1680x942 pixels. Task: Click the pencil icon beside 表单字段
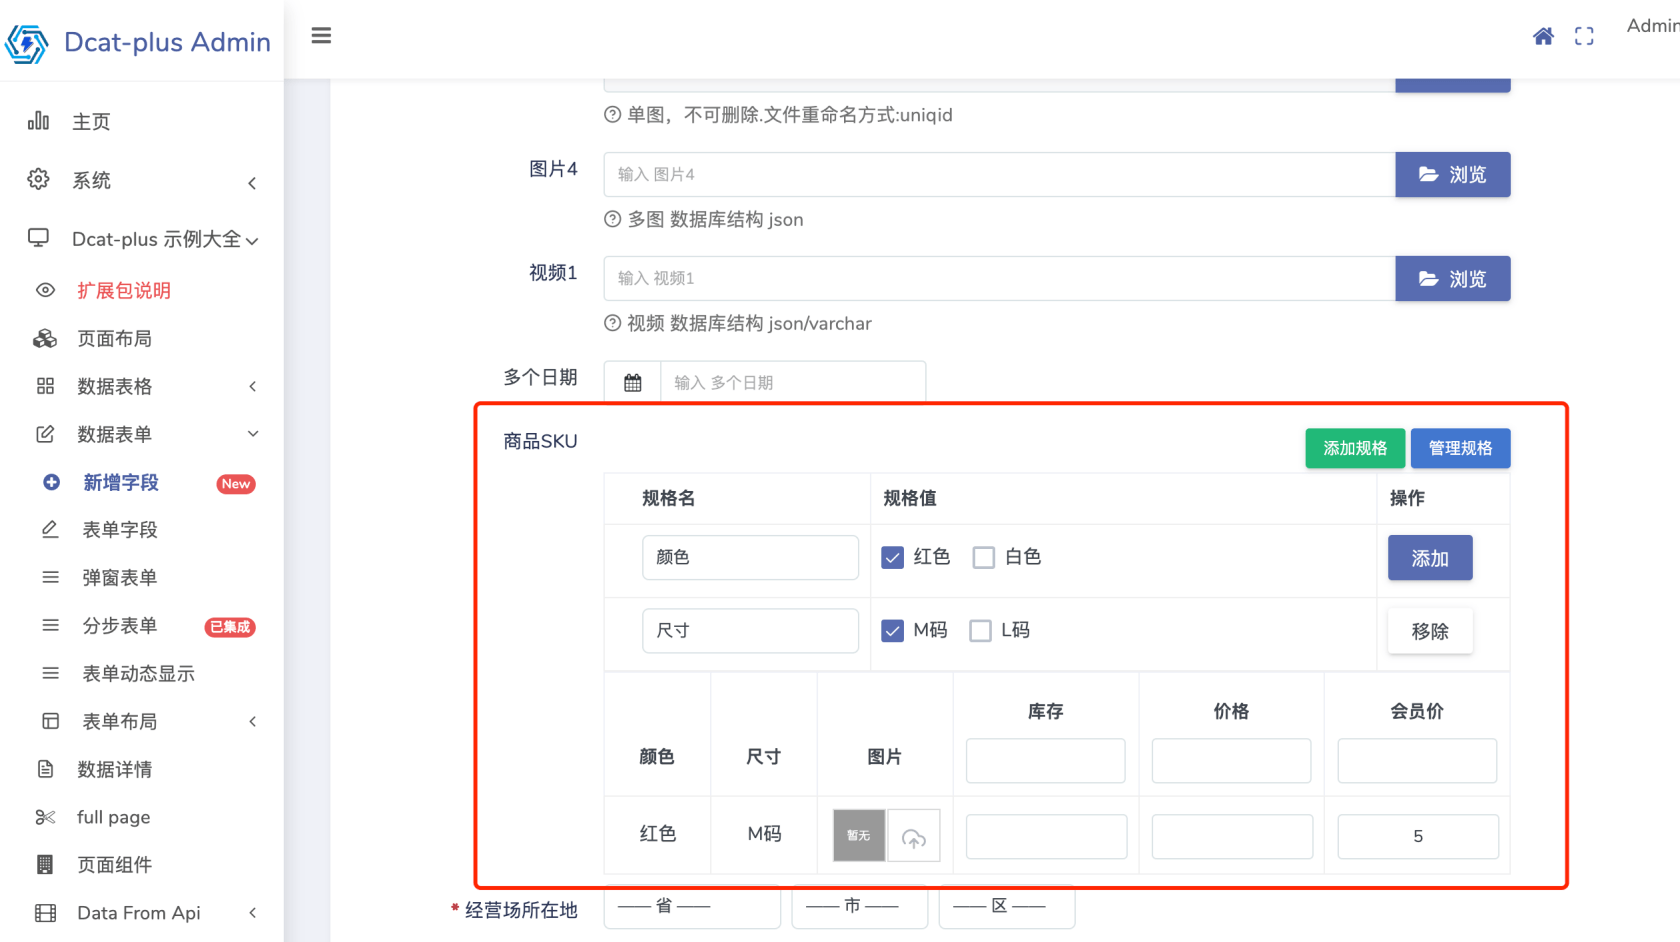(x=50, y=529)
